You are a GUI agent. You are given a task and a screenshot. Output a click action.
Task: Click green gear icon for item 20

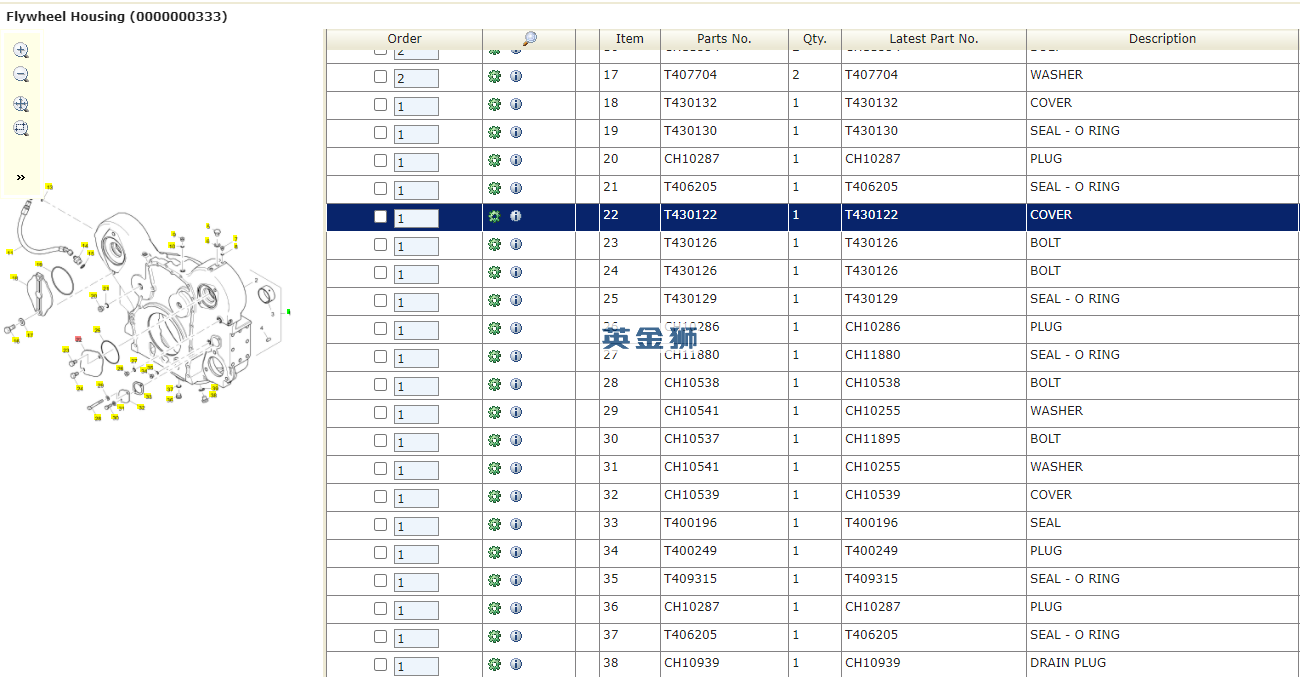pos(494,160)
